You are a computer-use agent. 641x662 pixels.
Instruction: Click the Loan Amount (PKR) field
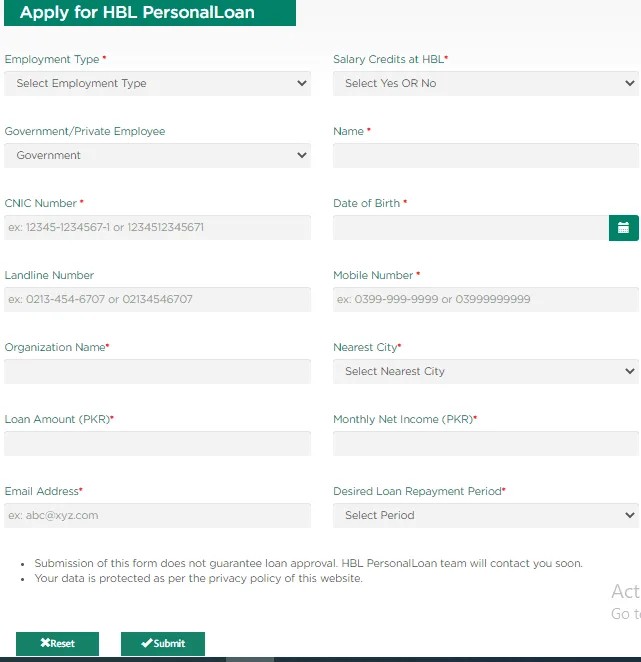(x=158, y=443)
